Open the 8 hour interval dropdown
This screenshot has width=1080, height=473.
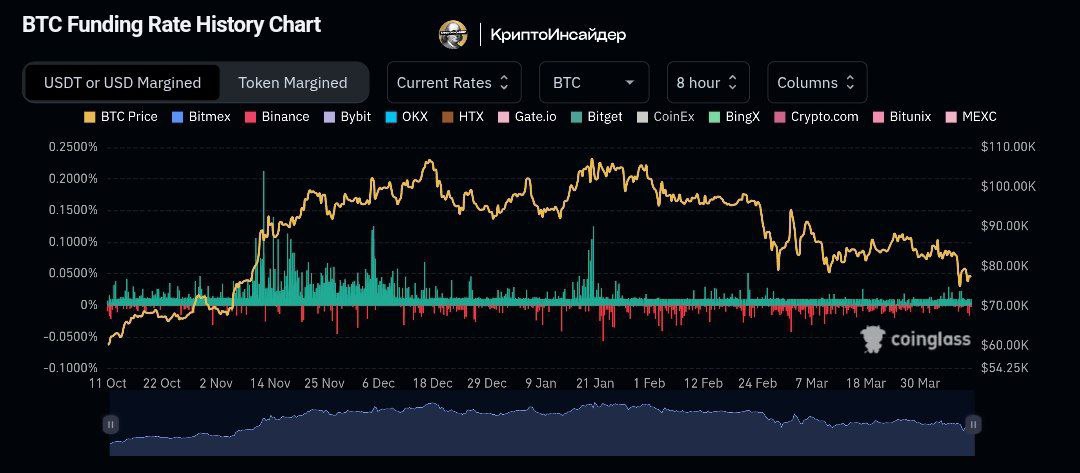(x=707, y=83)
